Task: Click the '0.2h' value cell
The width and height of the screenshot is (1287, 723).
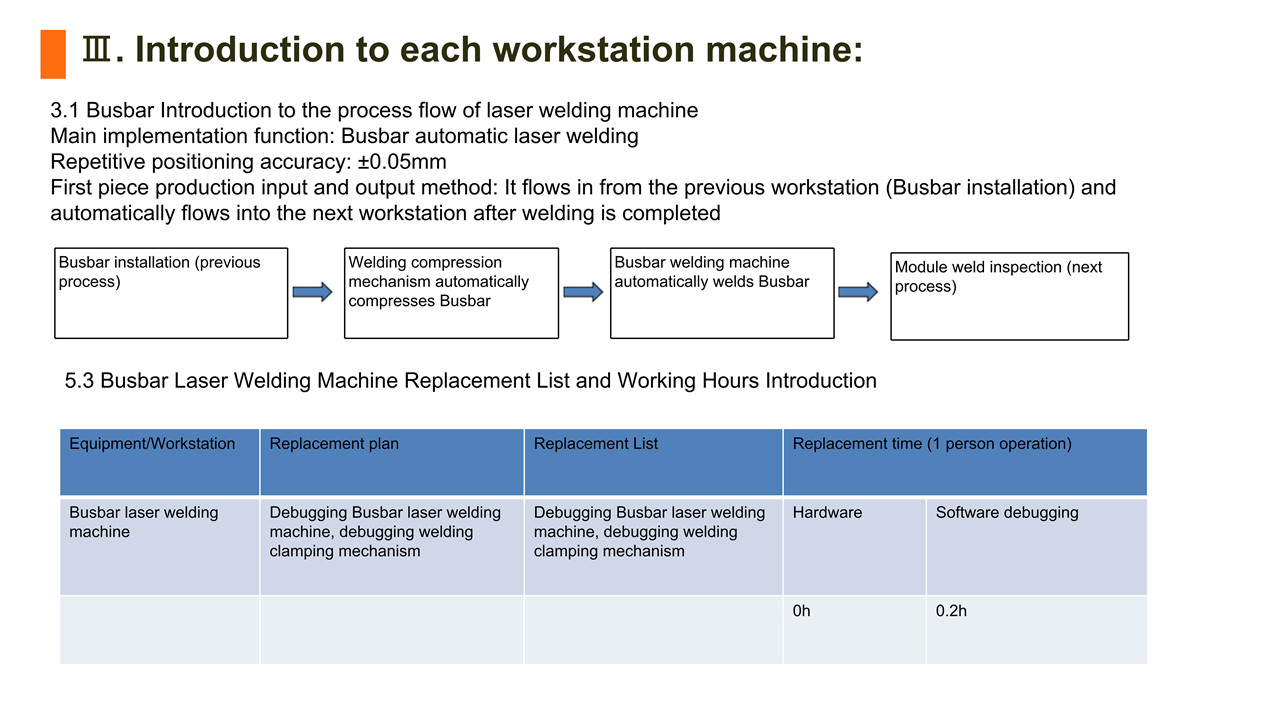Action: [1036, 630]
